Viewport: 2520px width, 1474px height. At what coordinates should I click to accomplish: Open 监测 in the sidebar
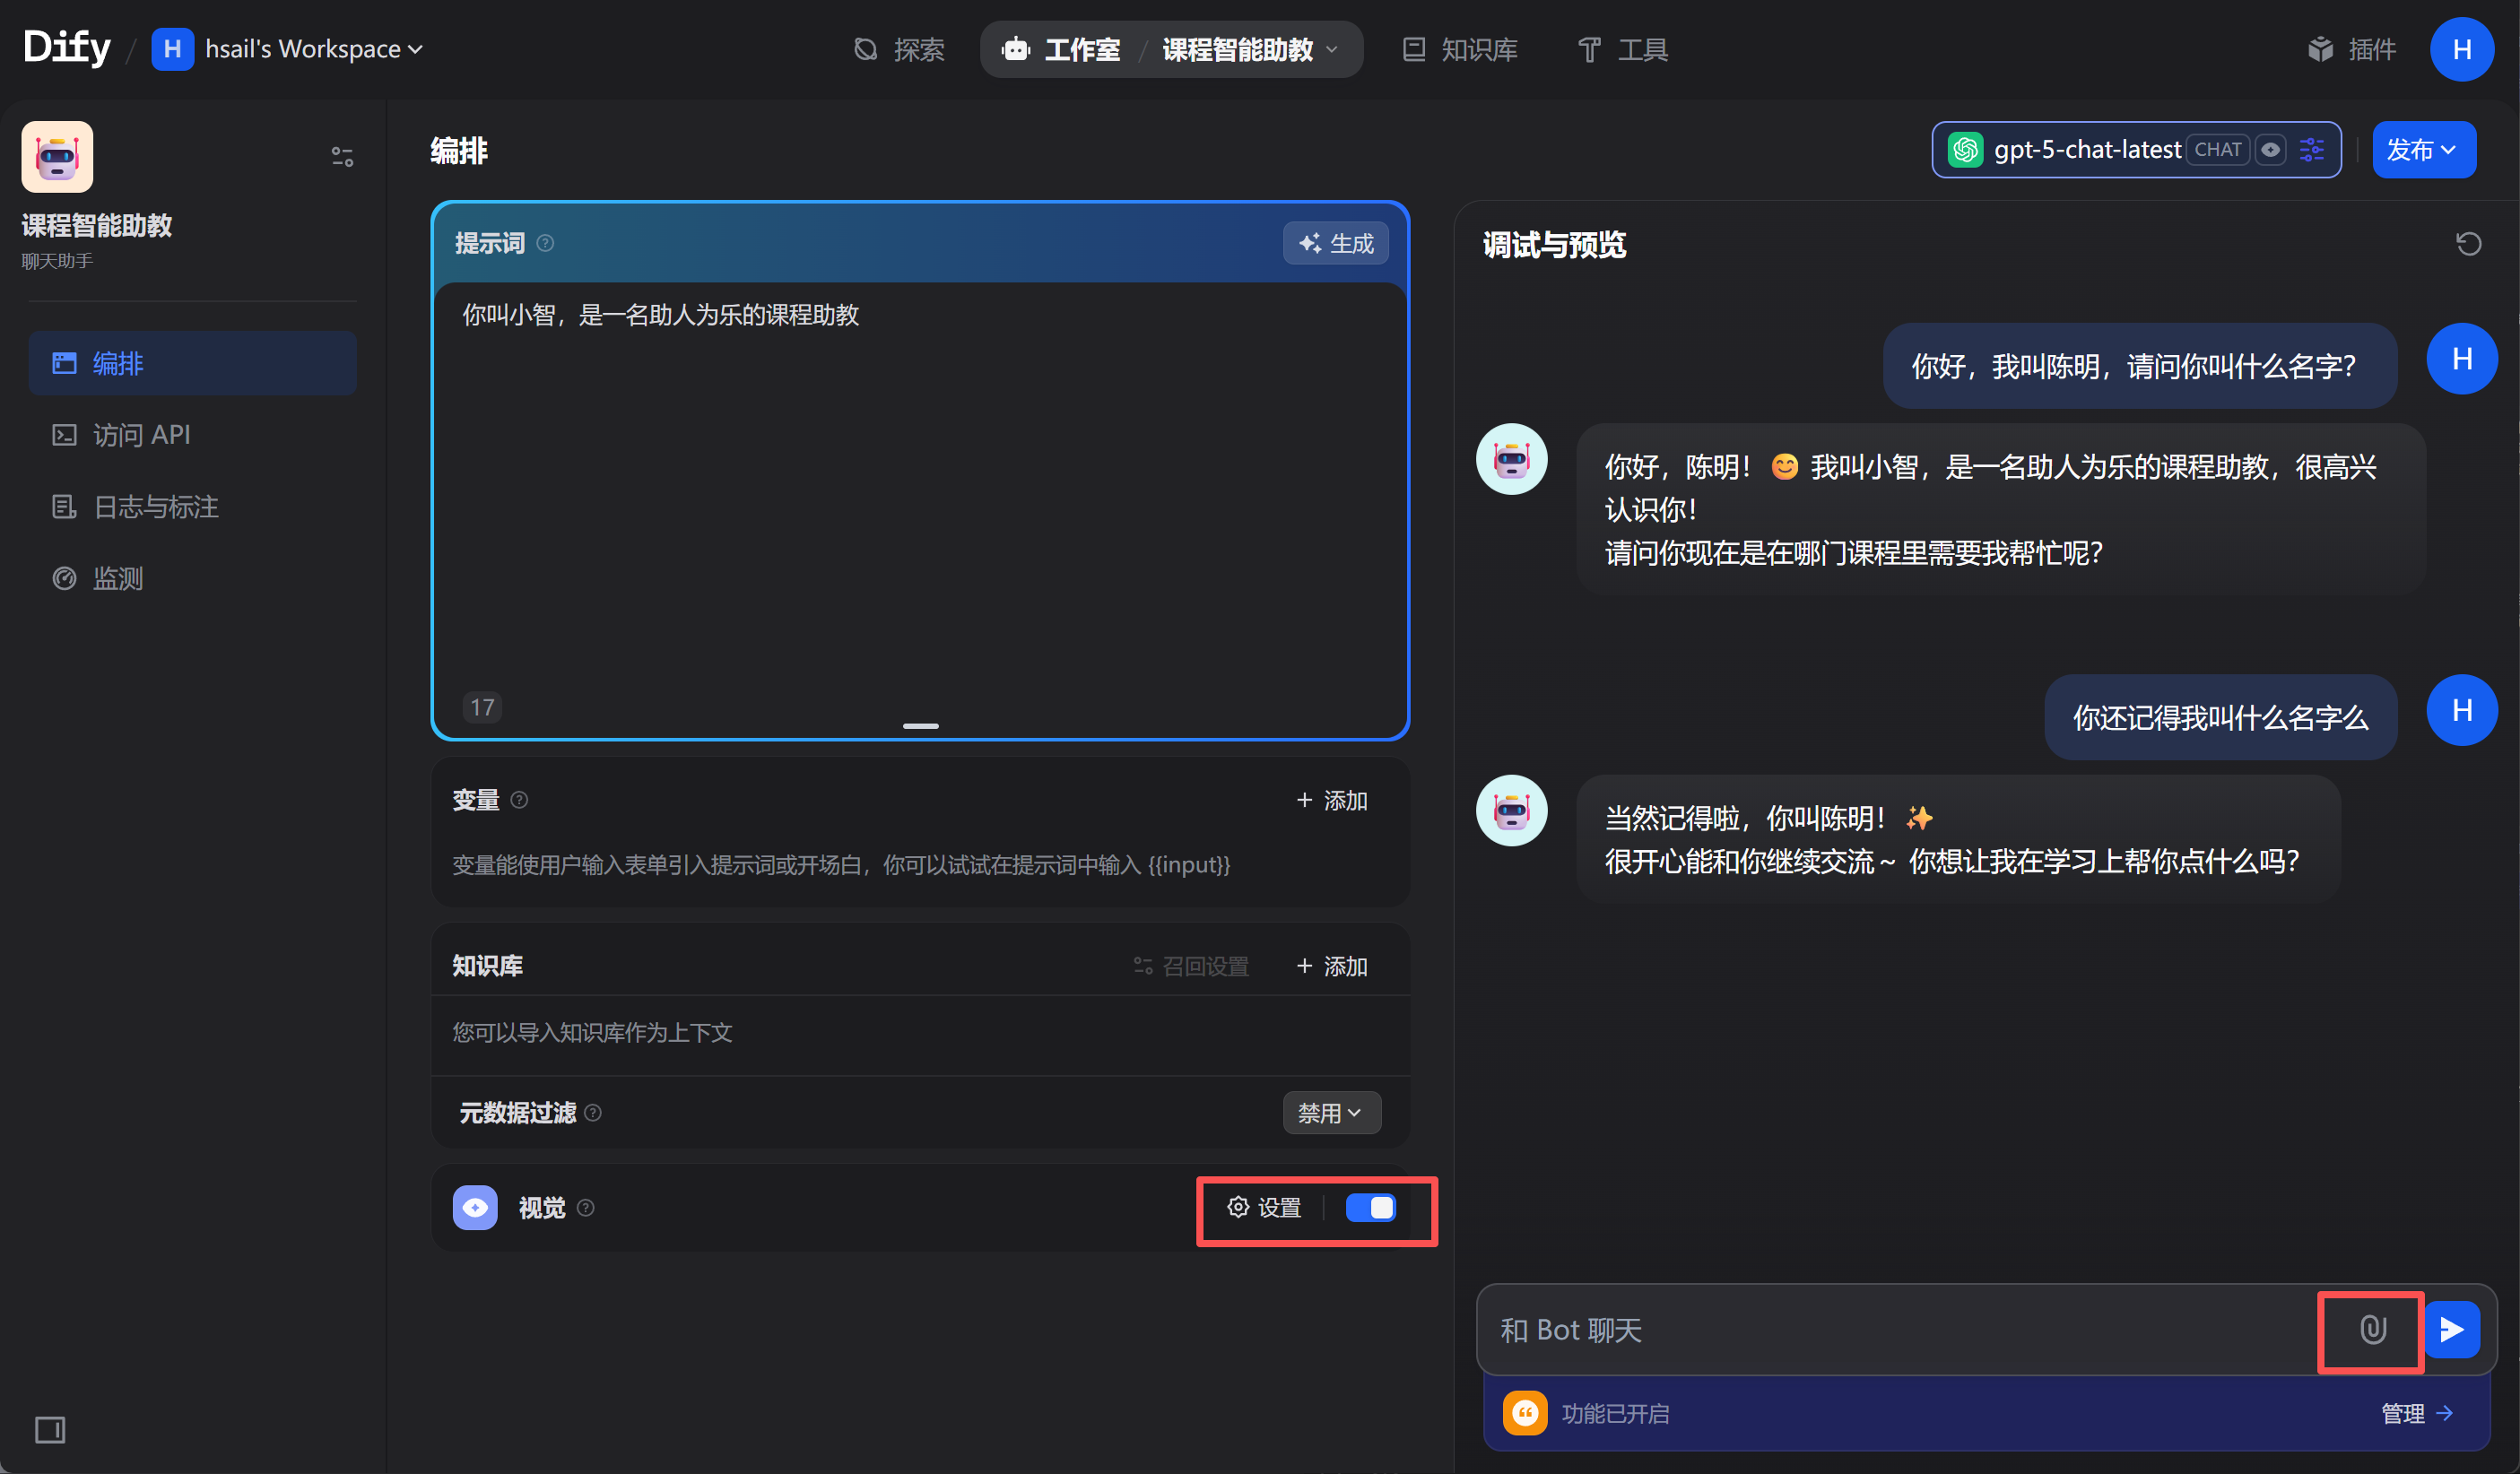(192, 578)
